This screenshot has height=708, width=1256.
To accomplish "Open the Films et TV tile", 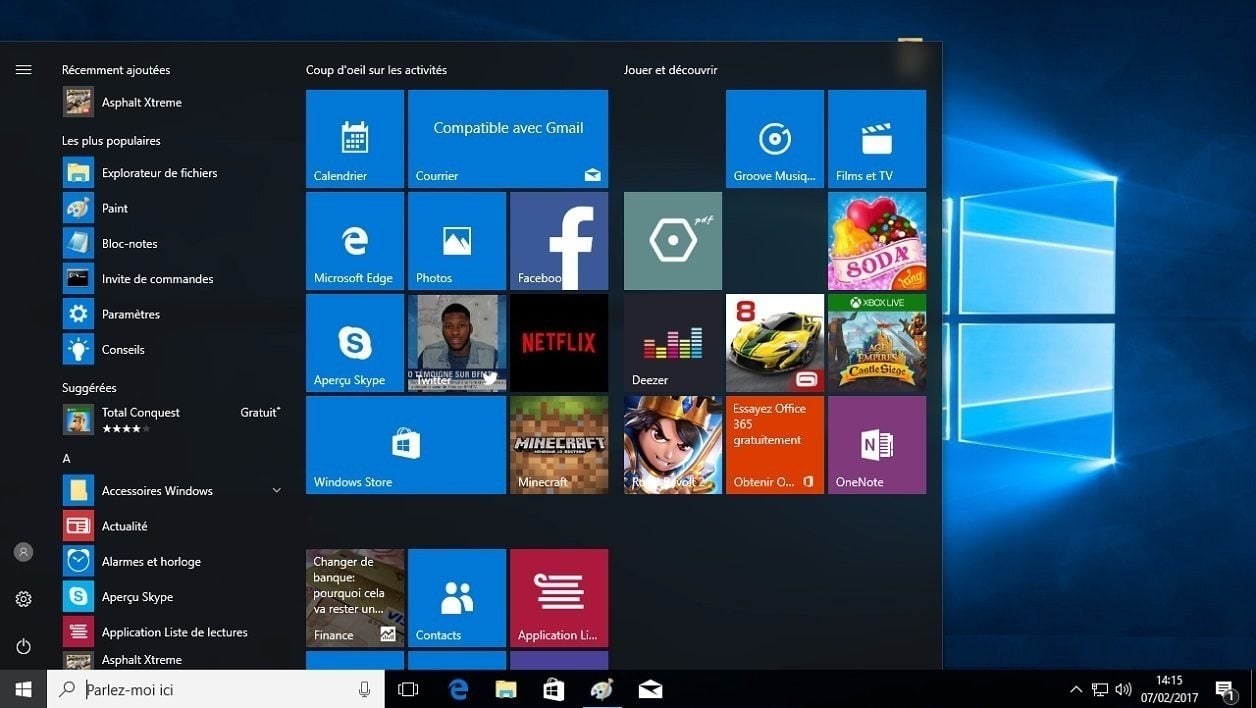I will tap(877, 139).
